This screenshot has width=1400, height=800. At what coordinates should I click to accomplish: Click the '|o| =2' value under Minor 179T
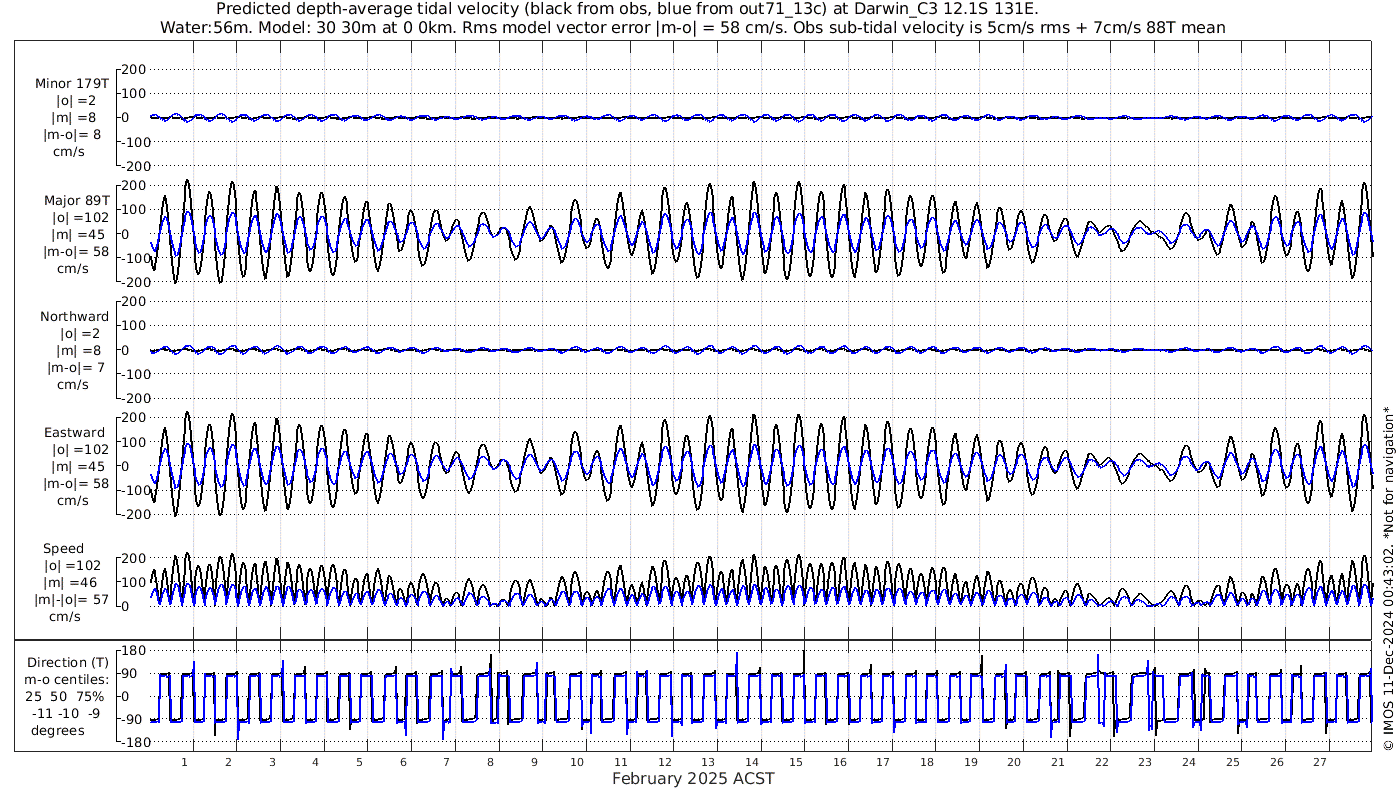pyautogui.click(x=76, y=101)
